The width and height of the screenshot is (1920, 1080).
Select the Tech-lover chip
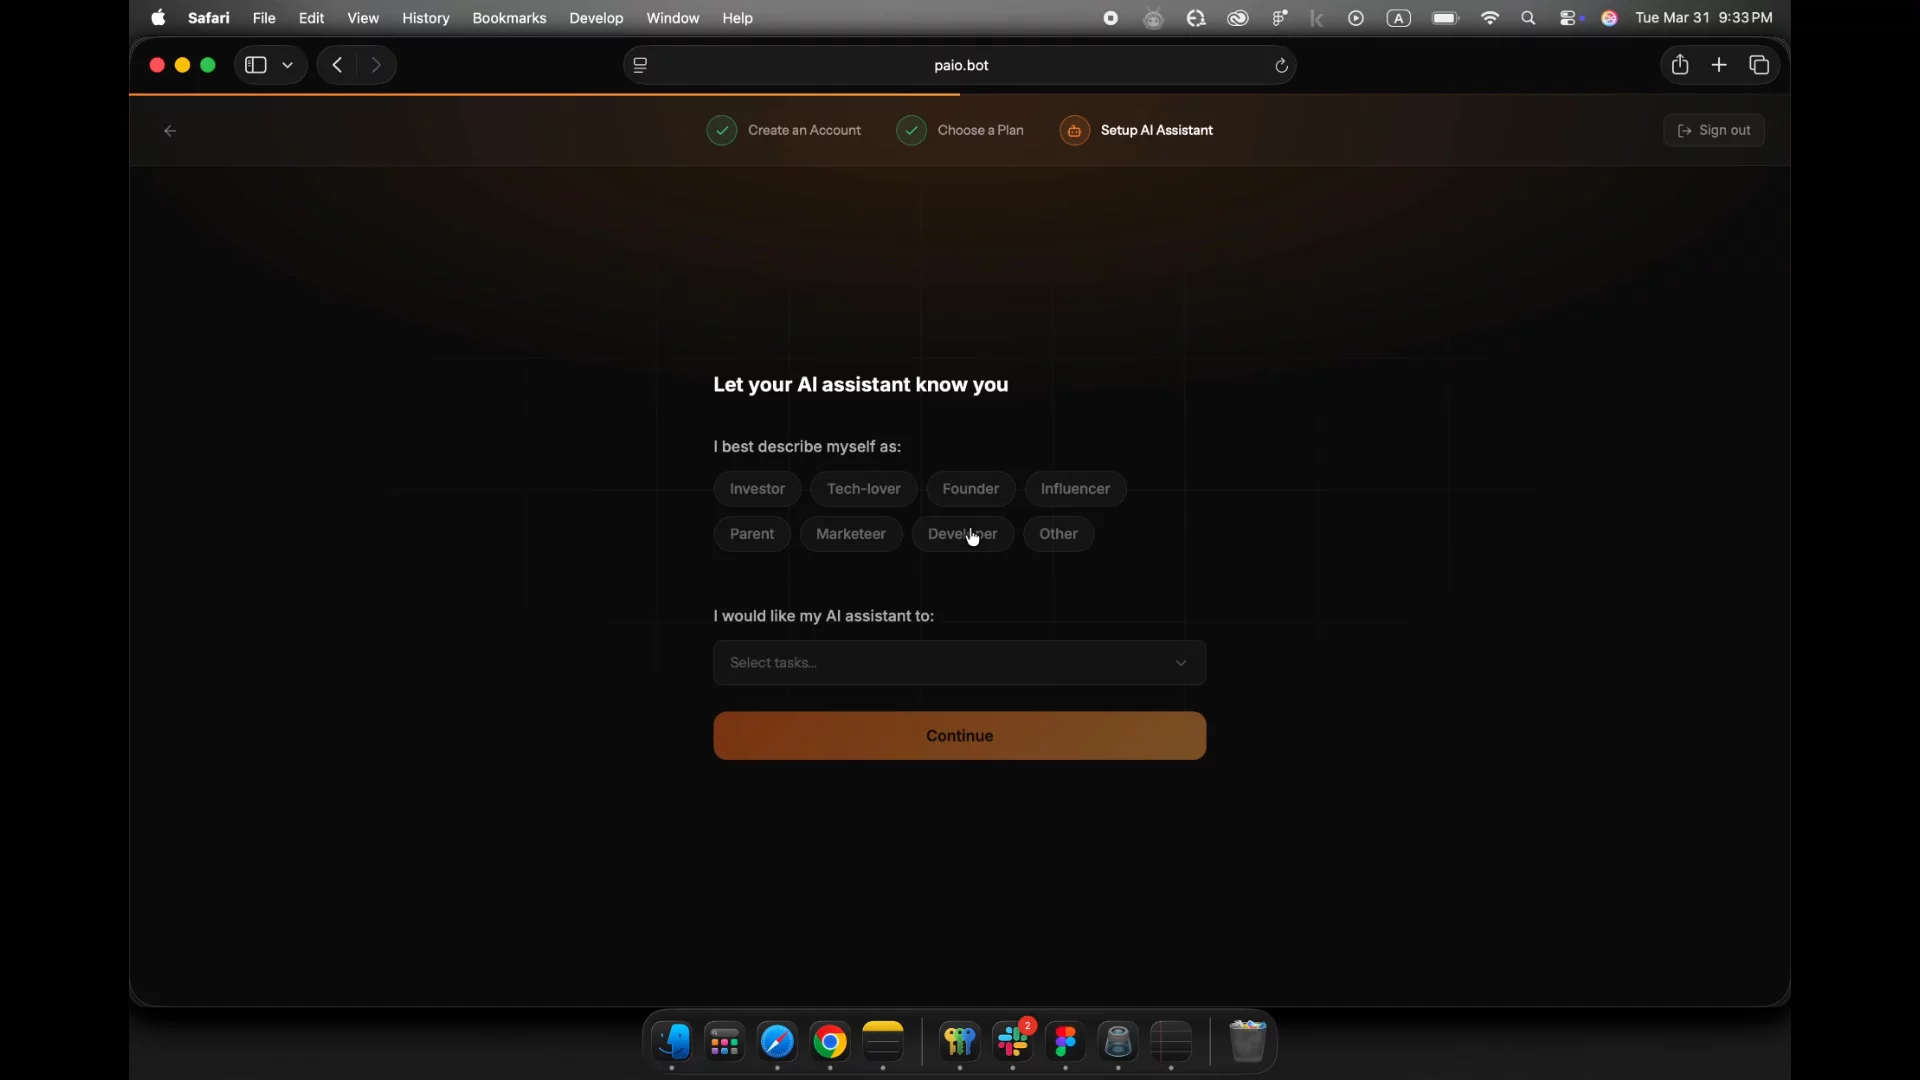tap(864, 489)
